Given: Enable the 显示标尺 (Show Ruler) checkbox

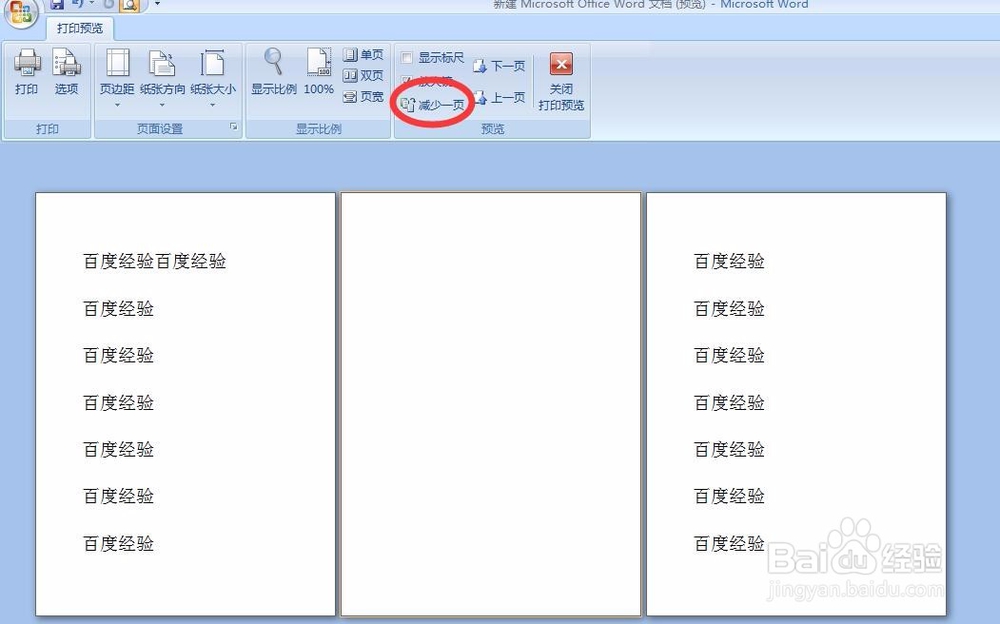Looking at the screenshot, I should (408, 57).
